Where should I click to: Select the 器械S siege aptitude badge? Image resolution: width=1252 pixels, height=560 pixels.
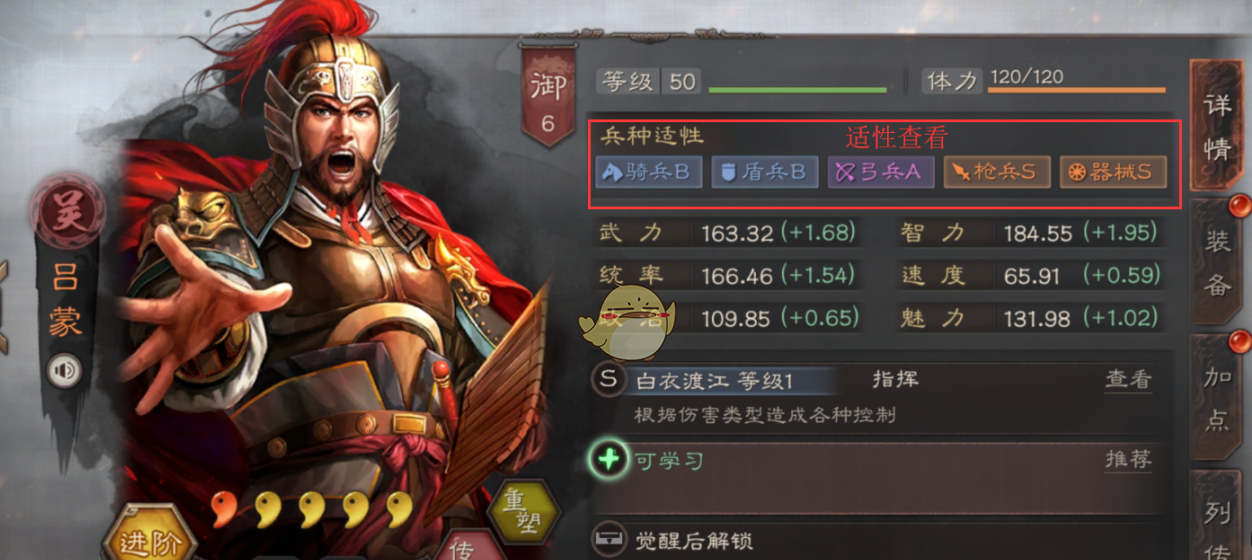(1113, 172)
